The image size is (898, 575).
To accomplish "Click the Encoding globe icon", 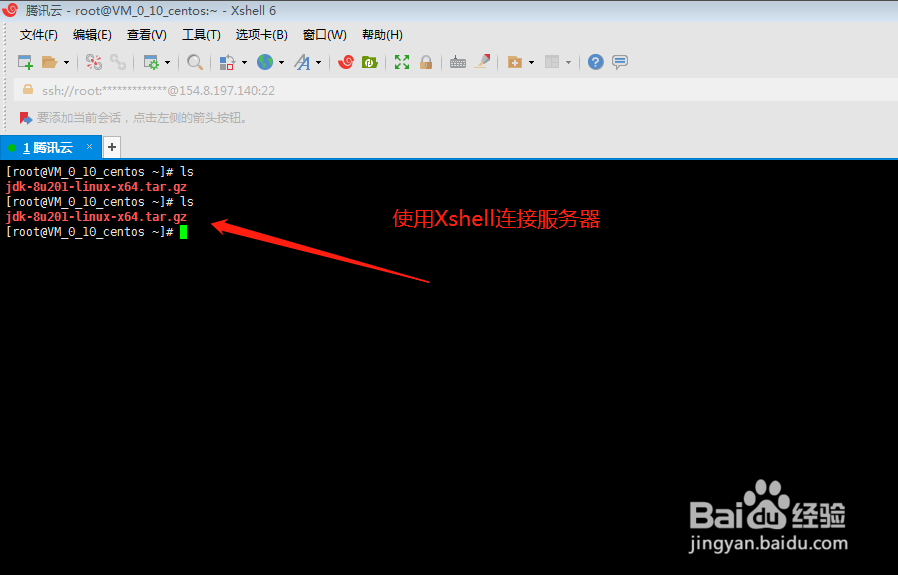I will [265, 62].
